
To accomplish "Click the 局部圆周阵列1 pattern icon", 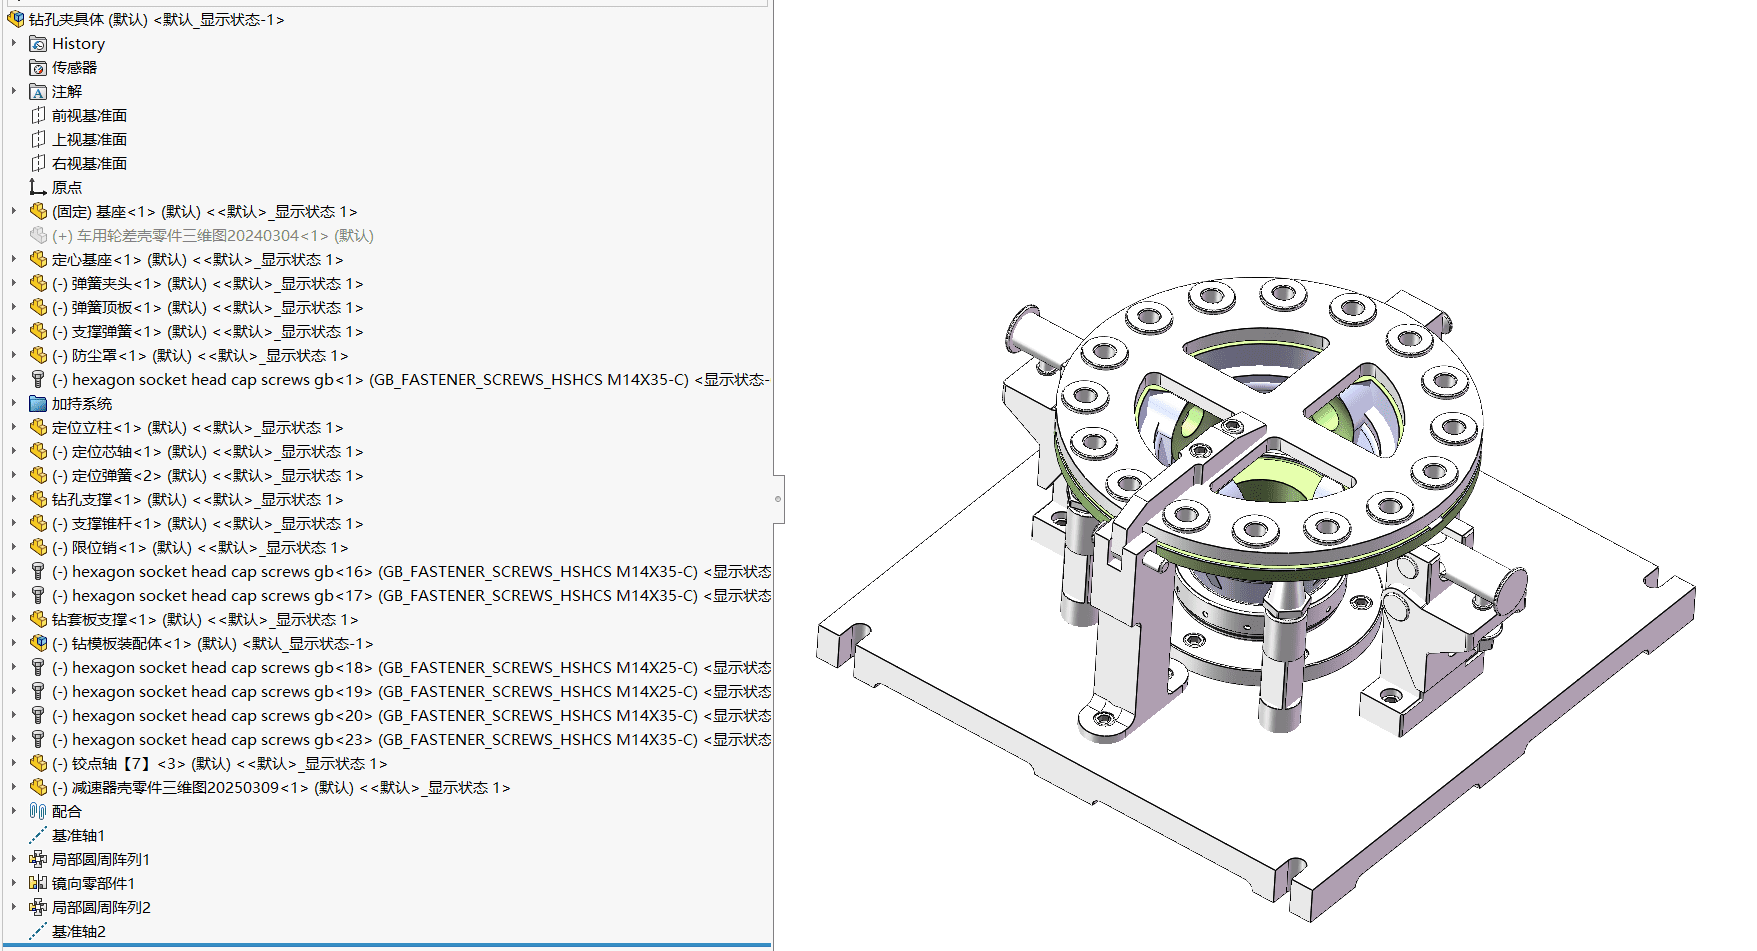I will click(38, 860).
